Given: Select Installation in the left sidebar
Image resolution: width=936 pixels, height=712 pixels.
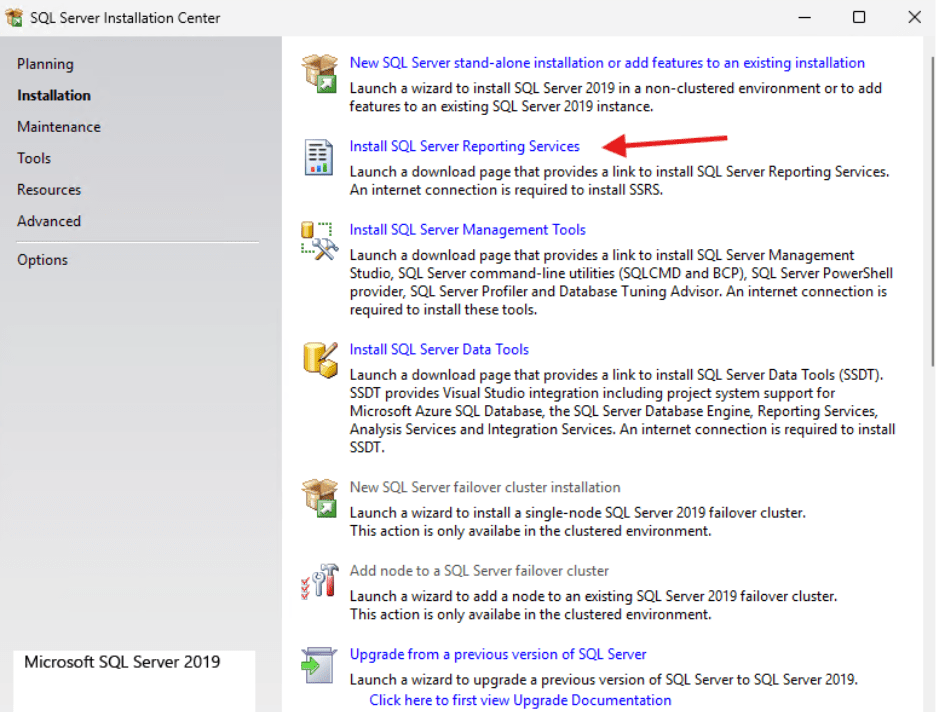Looking at the screenshot, I should pyautogui.click(x=54, y=96).
